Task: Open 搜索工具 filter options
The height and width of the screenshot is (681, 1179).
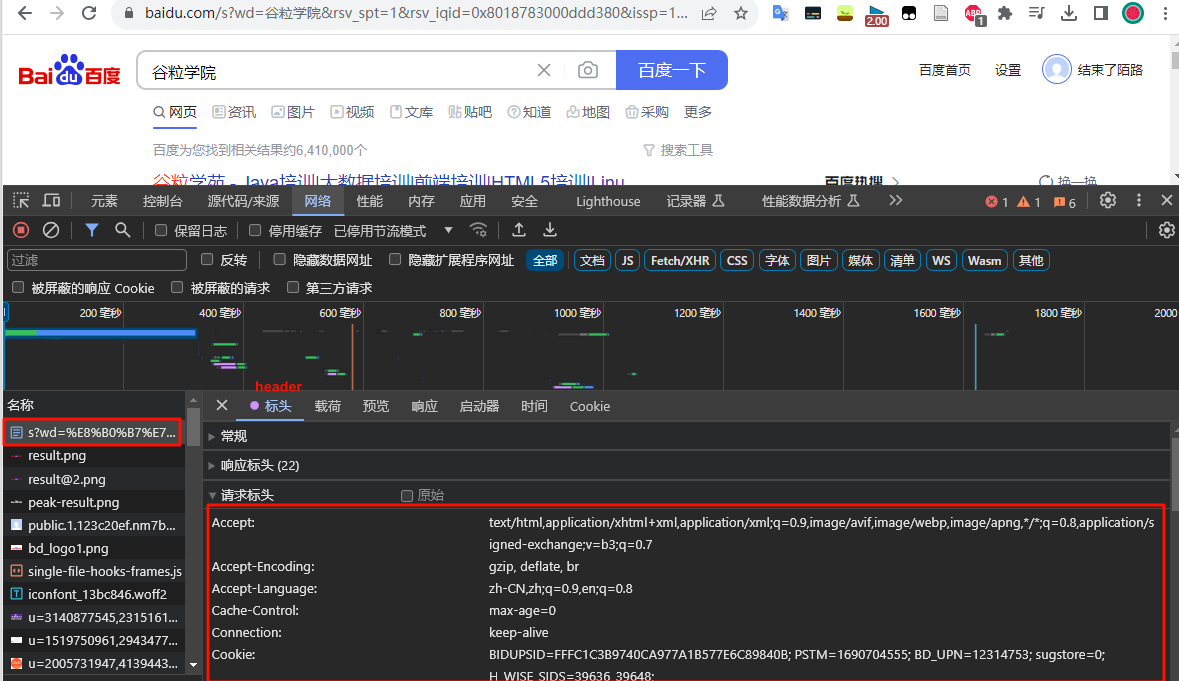Action: point(677,150)
